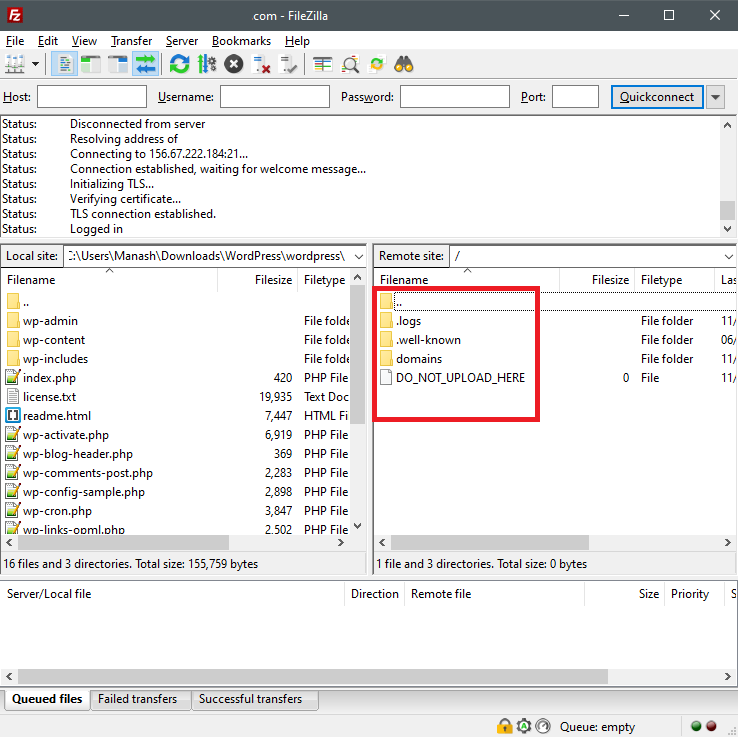
Task: Reconnect to the last server
Action: click(x=288, y=64)
